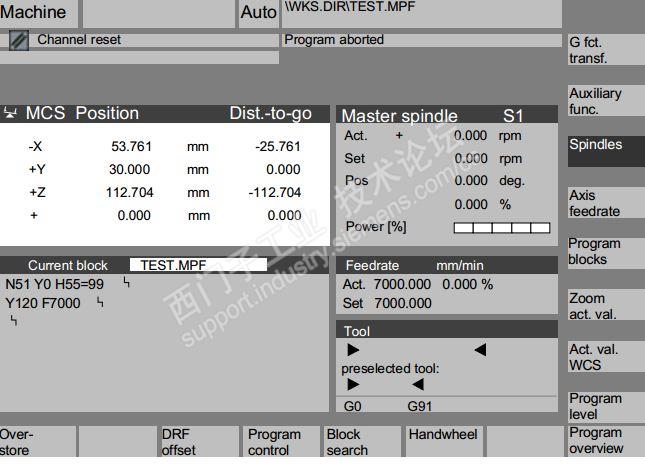Screen dimensions: 645x466
Task: Click spindle Set rpm value
Action: [471, 158]
